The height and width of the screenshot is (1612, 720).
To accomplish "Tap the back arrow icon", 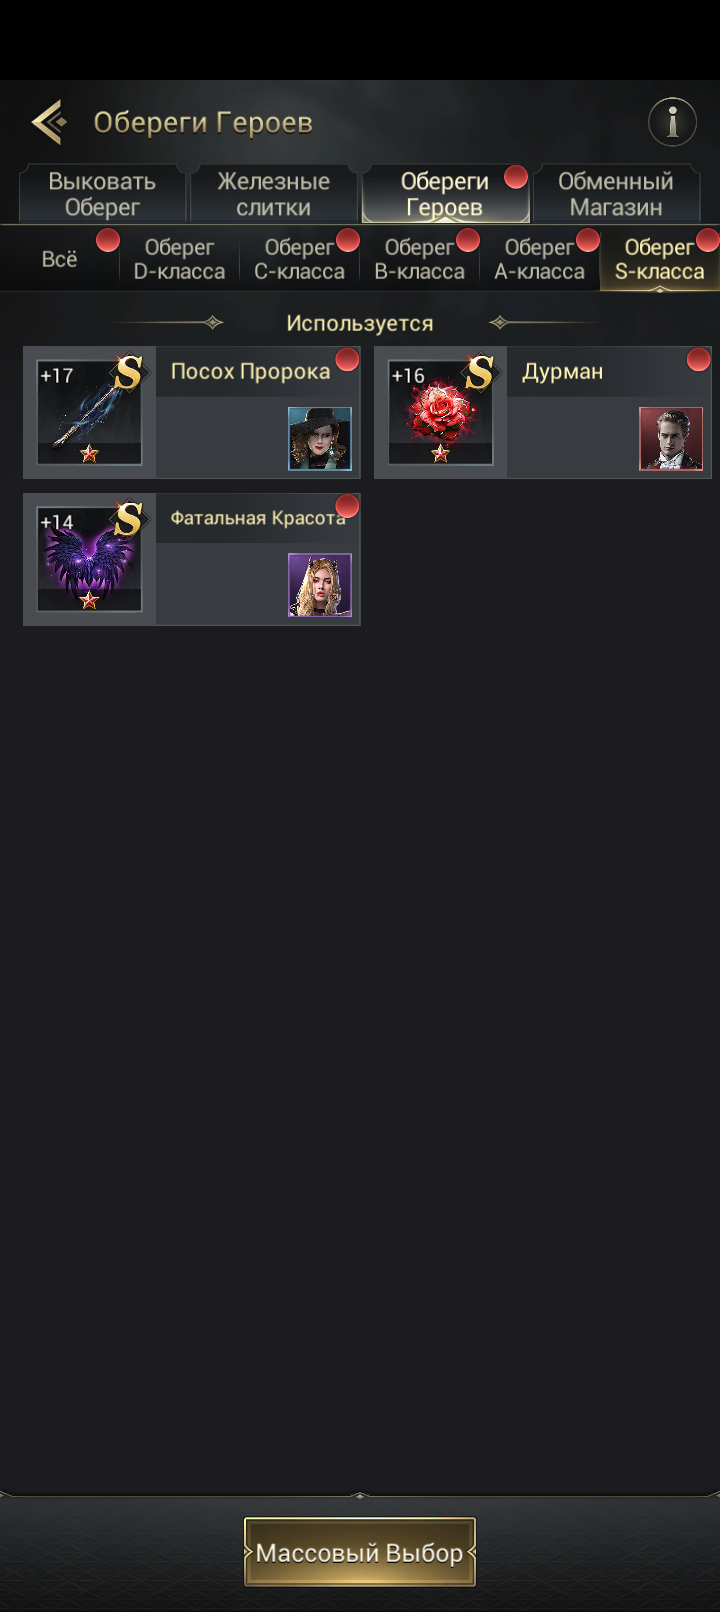I will pyautogui.click(x=49, y=122).
